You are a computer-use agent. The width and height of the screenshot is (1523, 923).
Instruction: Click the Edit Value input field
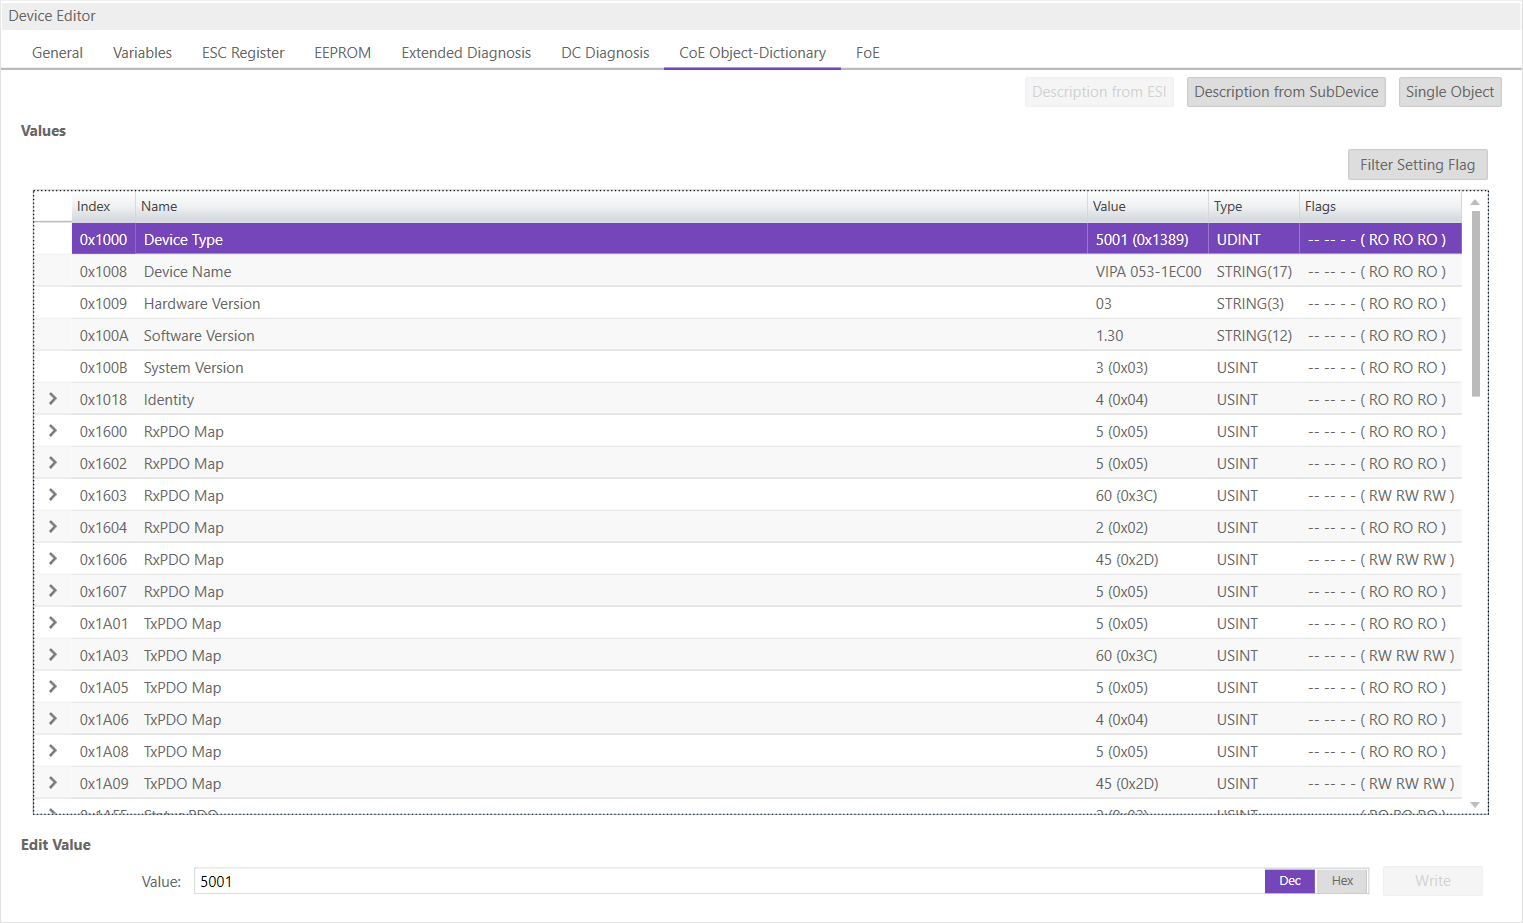point(728,881)
